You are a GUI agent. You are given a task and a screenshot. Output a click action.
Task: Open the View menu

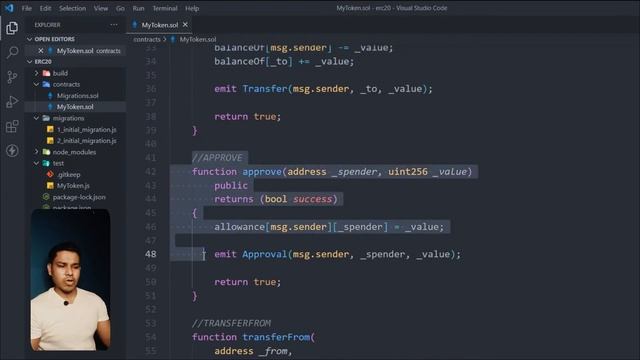tap(101, 8)
